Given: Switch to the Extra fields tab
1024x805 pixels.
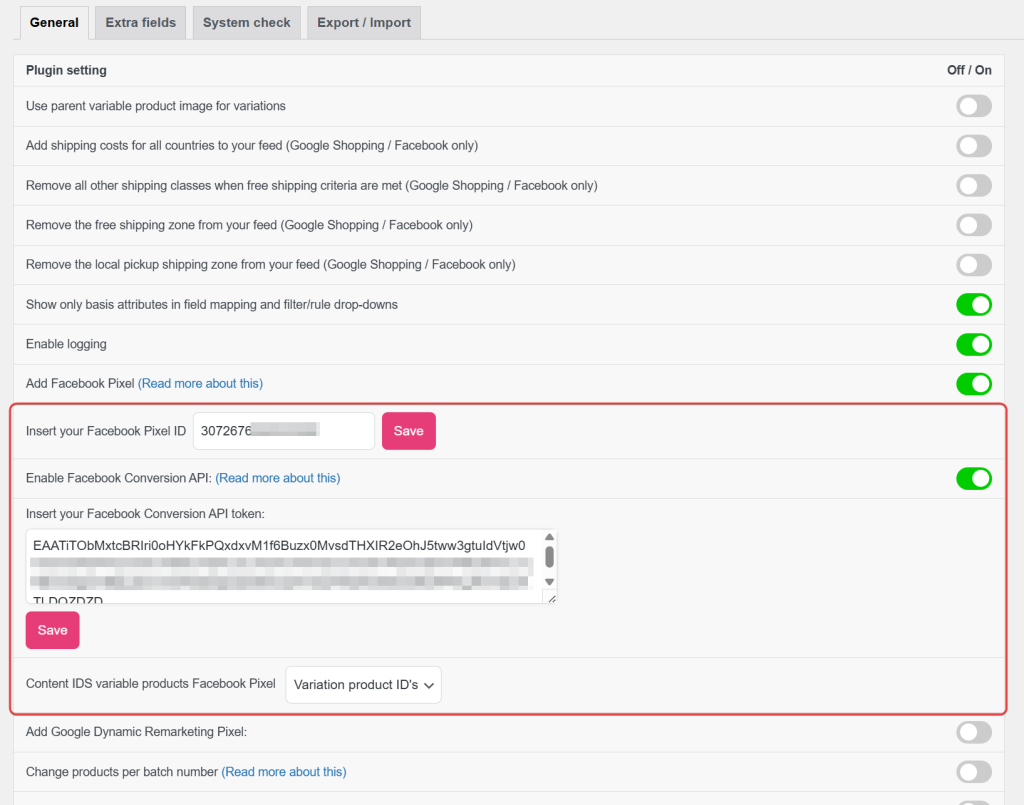Looking at the screenshot, I should tap(140, 22).
